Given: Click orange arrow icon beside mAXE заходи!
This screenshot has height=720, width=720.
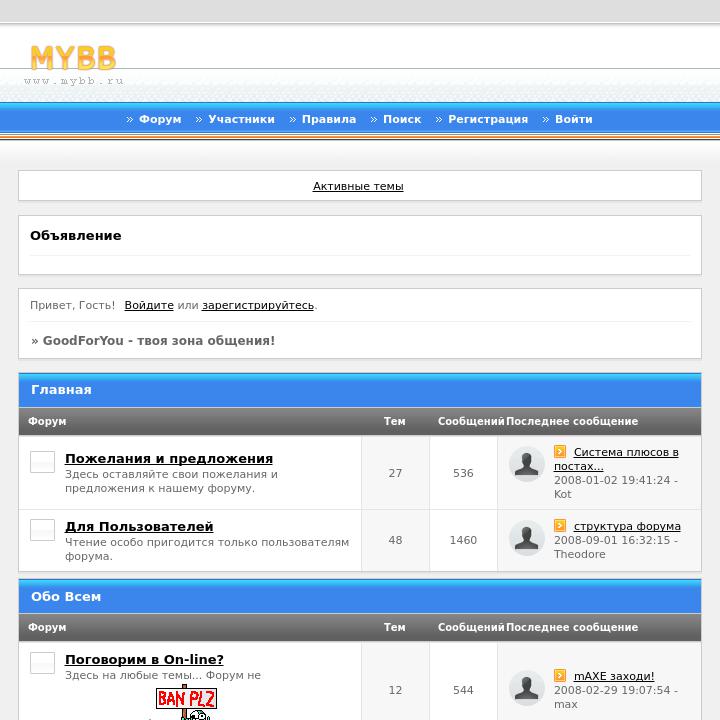Looking at the screenshot, I should [x=560, y=675].
